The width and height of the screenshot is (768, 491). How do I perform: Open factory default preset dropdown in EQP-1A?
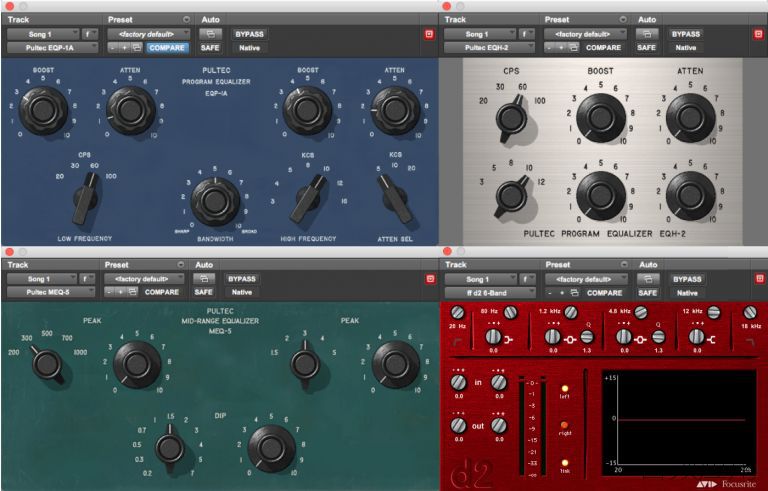pyautogui.click(x=149, y=34)
